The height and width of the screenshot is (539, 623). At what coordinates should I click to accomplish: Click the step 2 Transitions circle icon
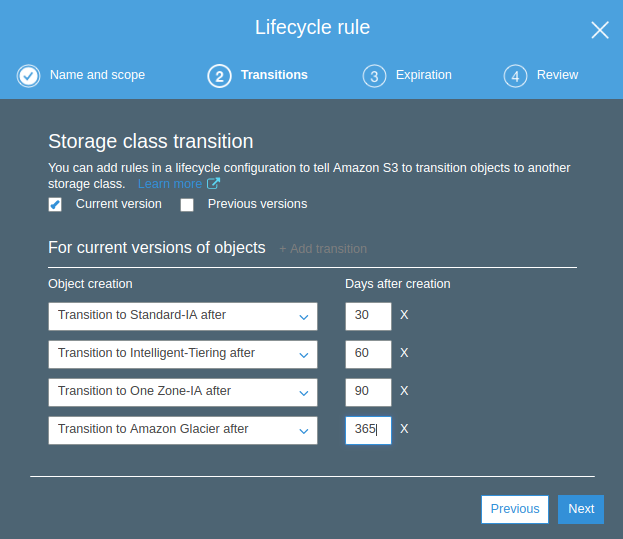click(x=219, y=76)
